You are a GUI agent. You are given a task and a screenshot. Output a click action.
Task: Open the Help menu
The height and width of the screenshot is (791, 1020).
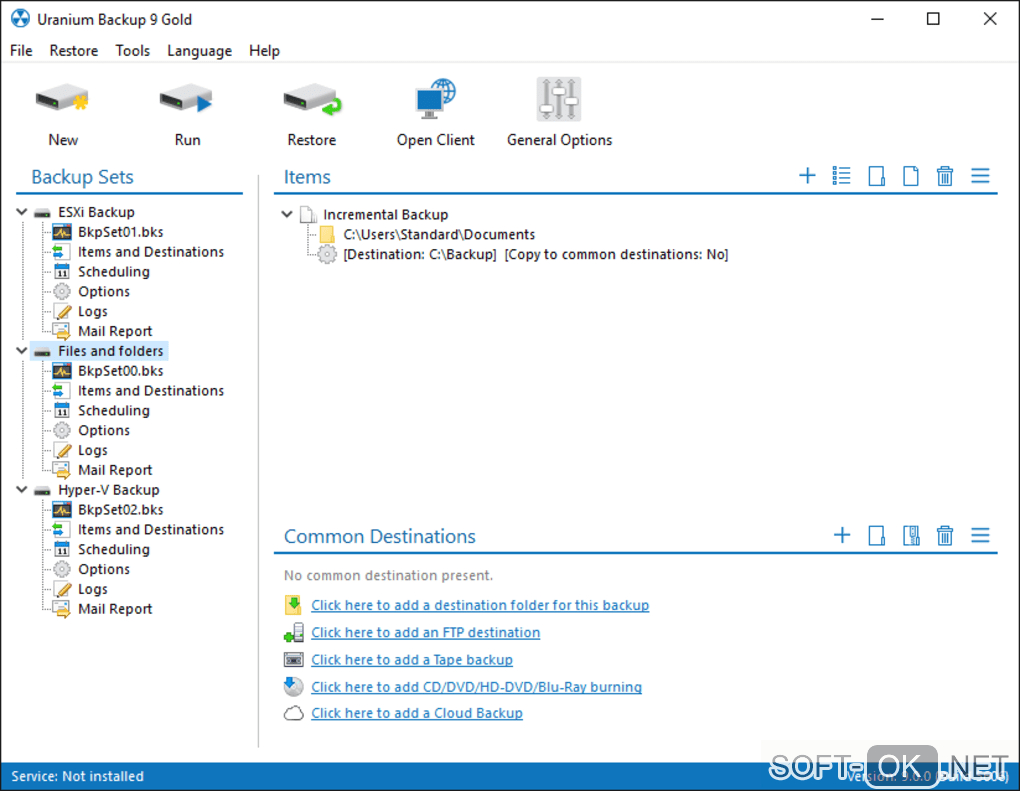pyautogui.click(x=264, y=51)
